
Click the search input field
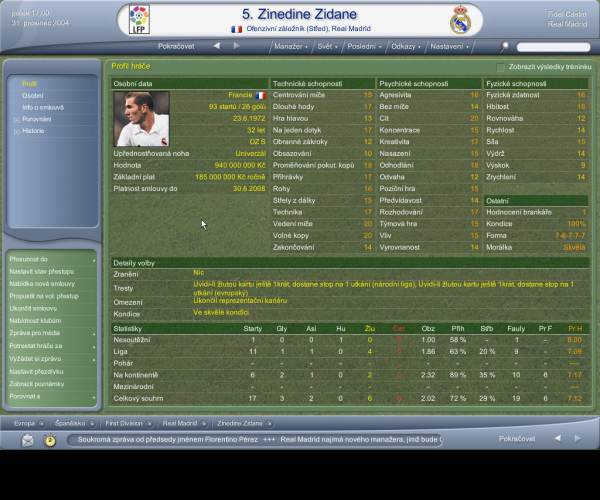553,47
